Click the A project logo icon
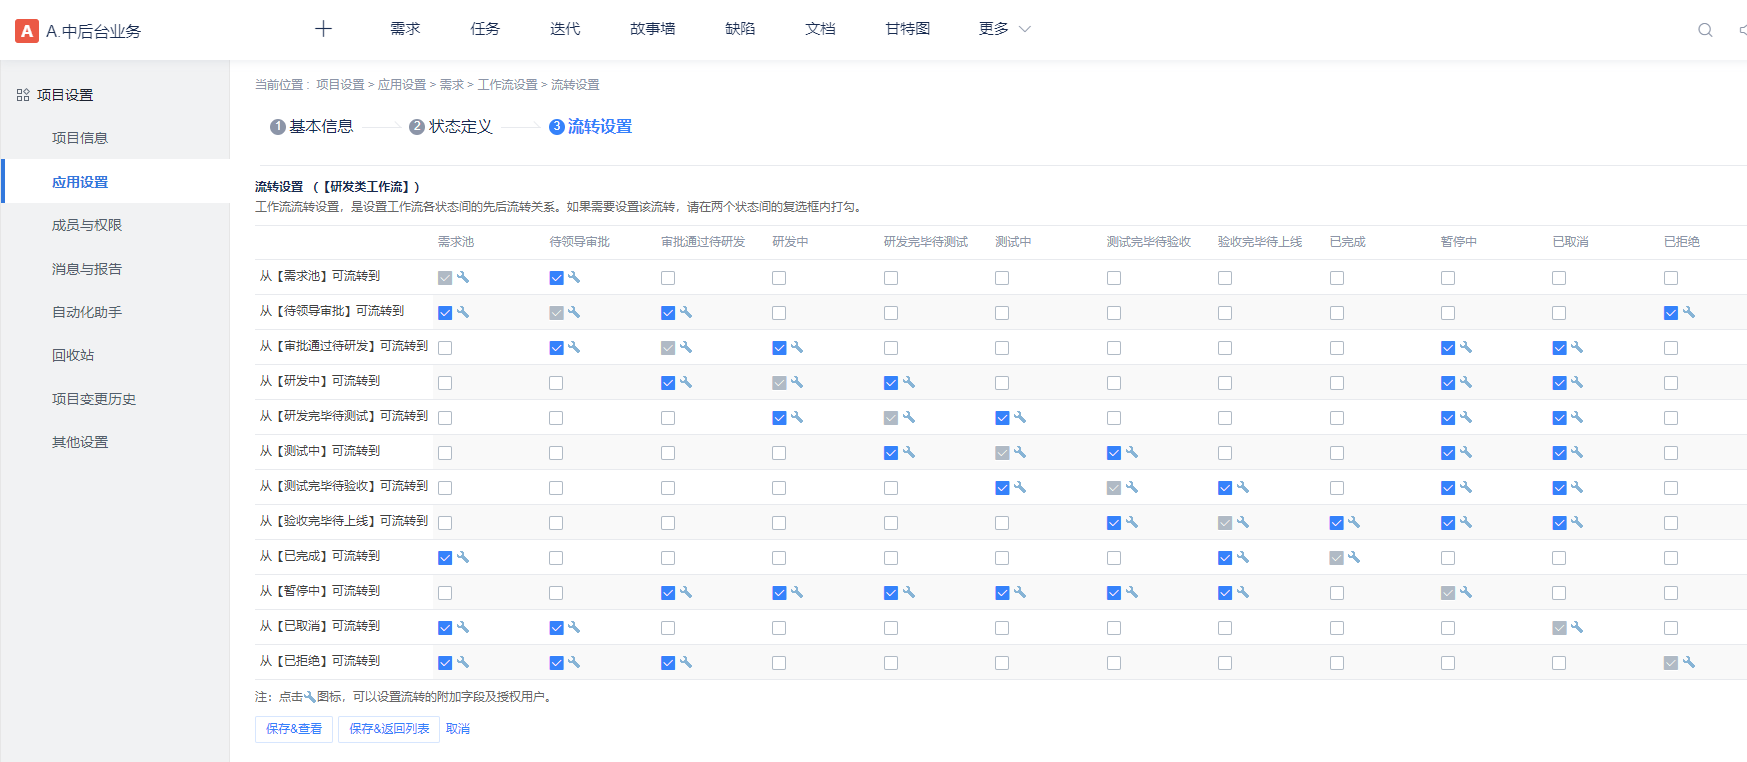The height and width of the screenshot is (762, 1747). coord(27,31)
